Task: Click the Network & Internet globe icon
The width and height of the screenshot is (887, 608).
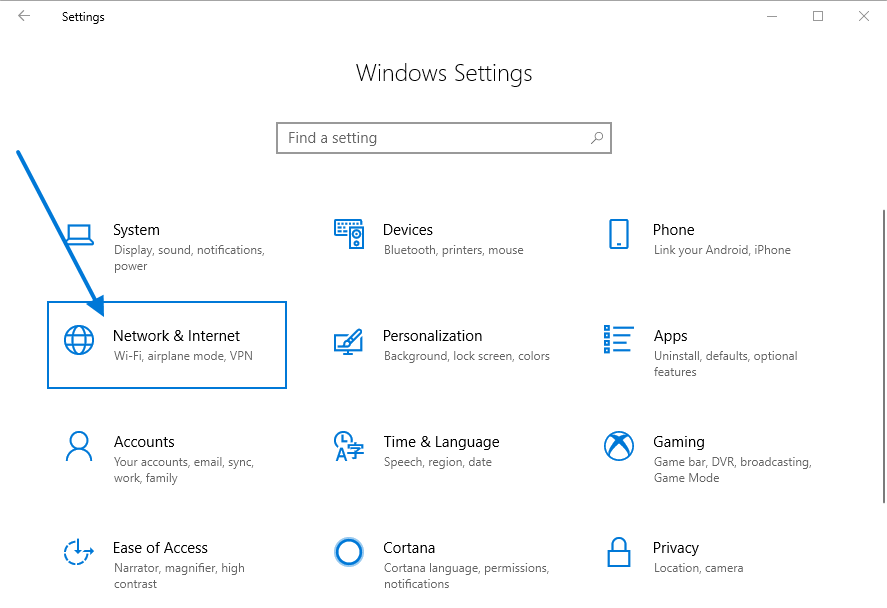Action: pyautogui.click(x=79, y=340)
